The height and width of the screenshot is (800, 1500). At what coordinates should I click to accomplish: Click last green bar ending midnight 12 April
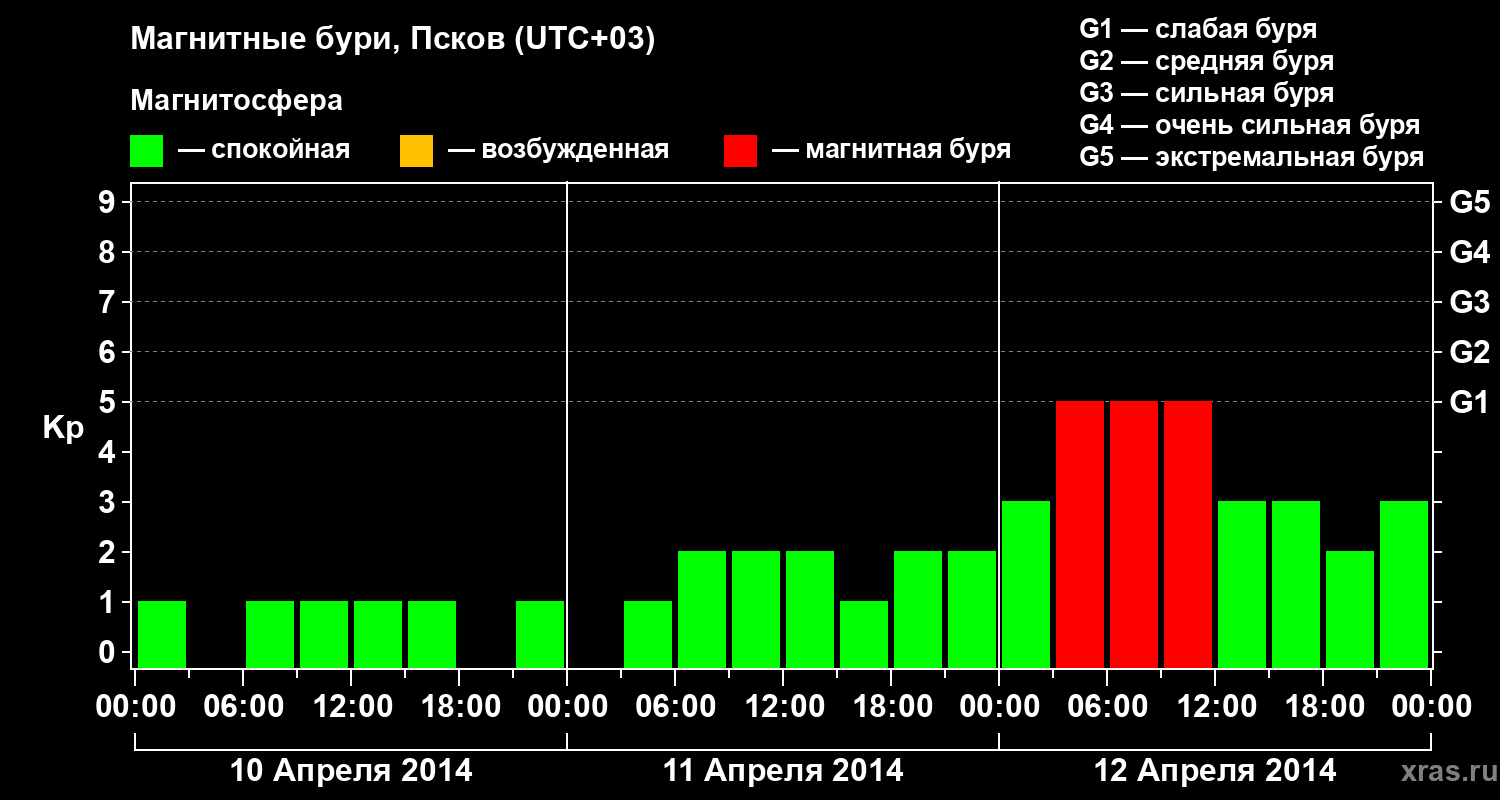(x=1404, y=584)
